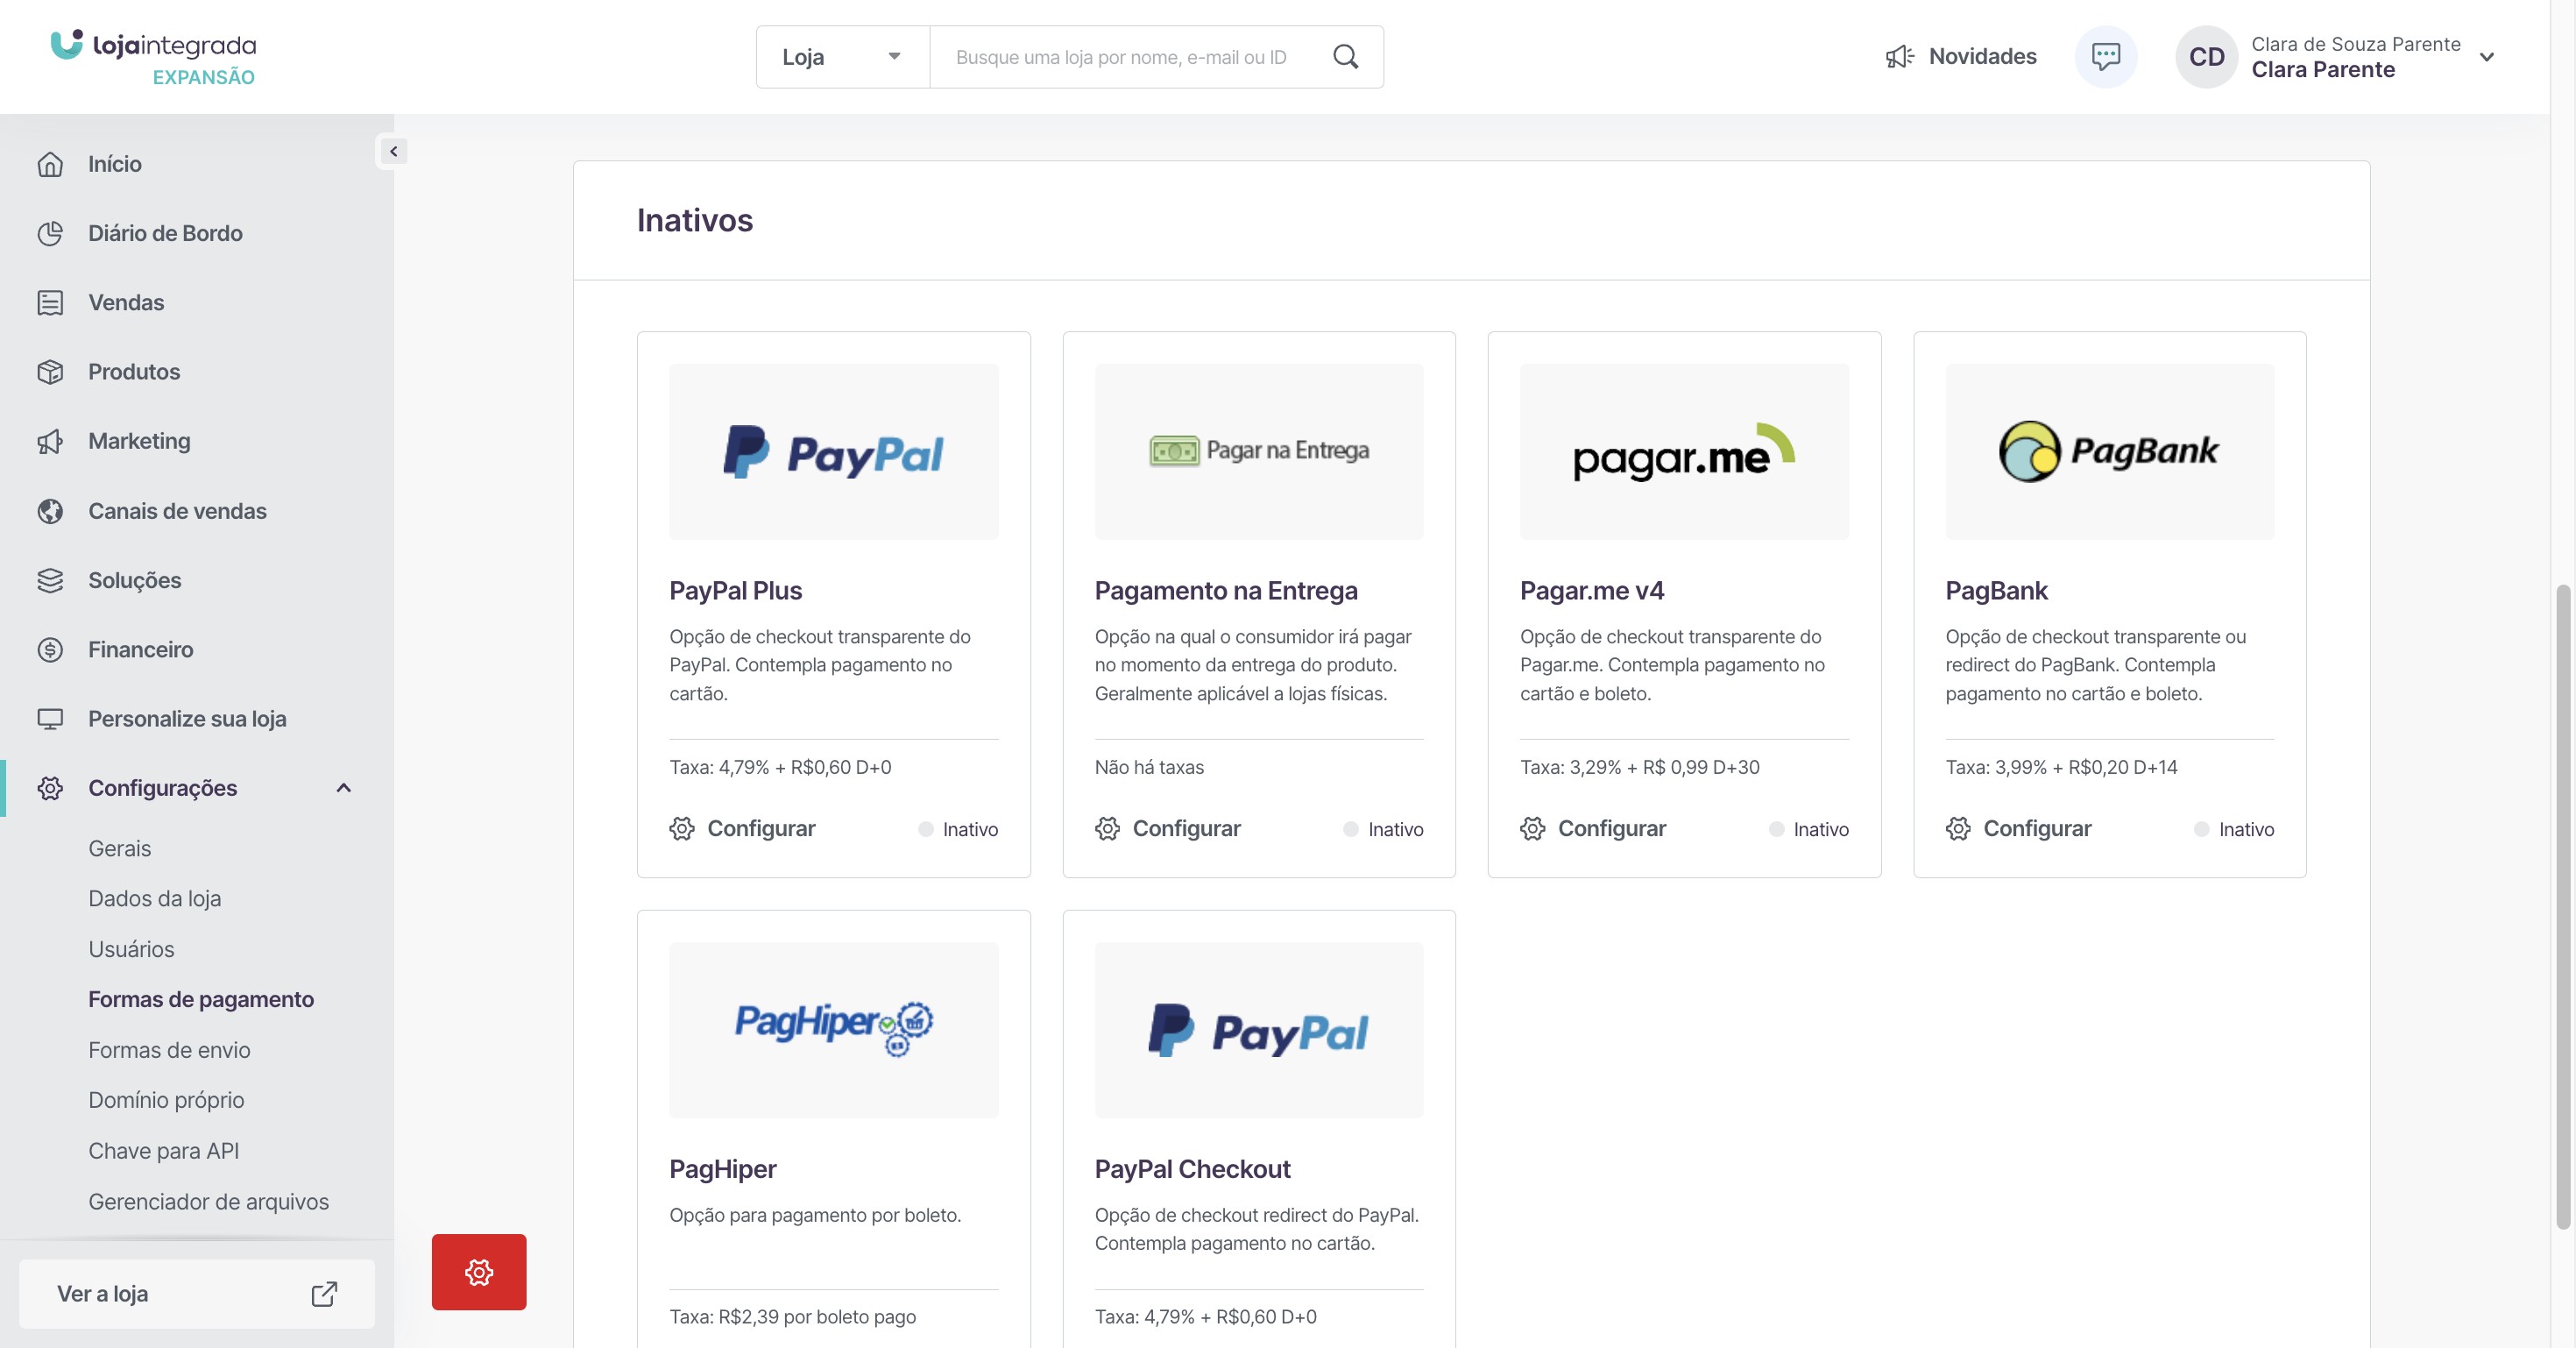The width and height of the screenshot is (2576, 1348).
Task: Open Financeiro dollar icon in sidebar
Action: [x=50, y=650]
